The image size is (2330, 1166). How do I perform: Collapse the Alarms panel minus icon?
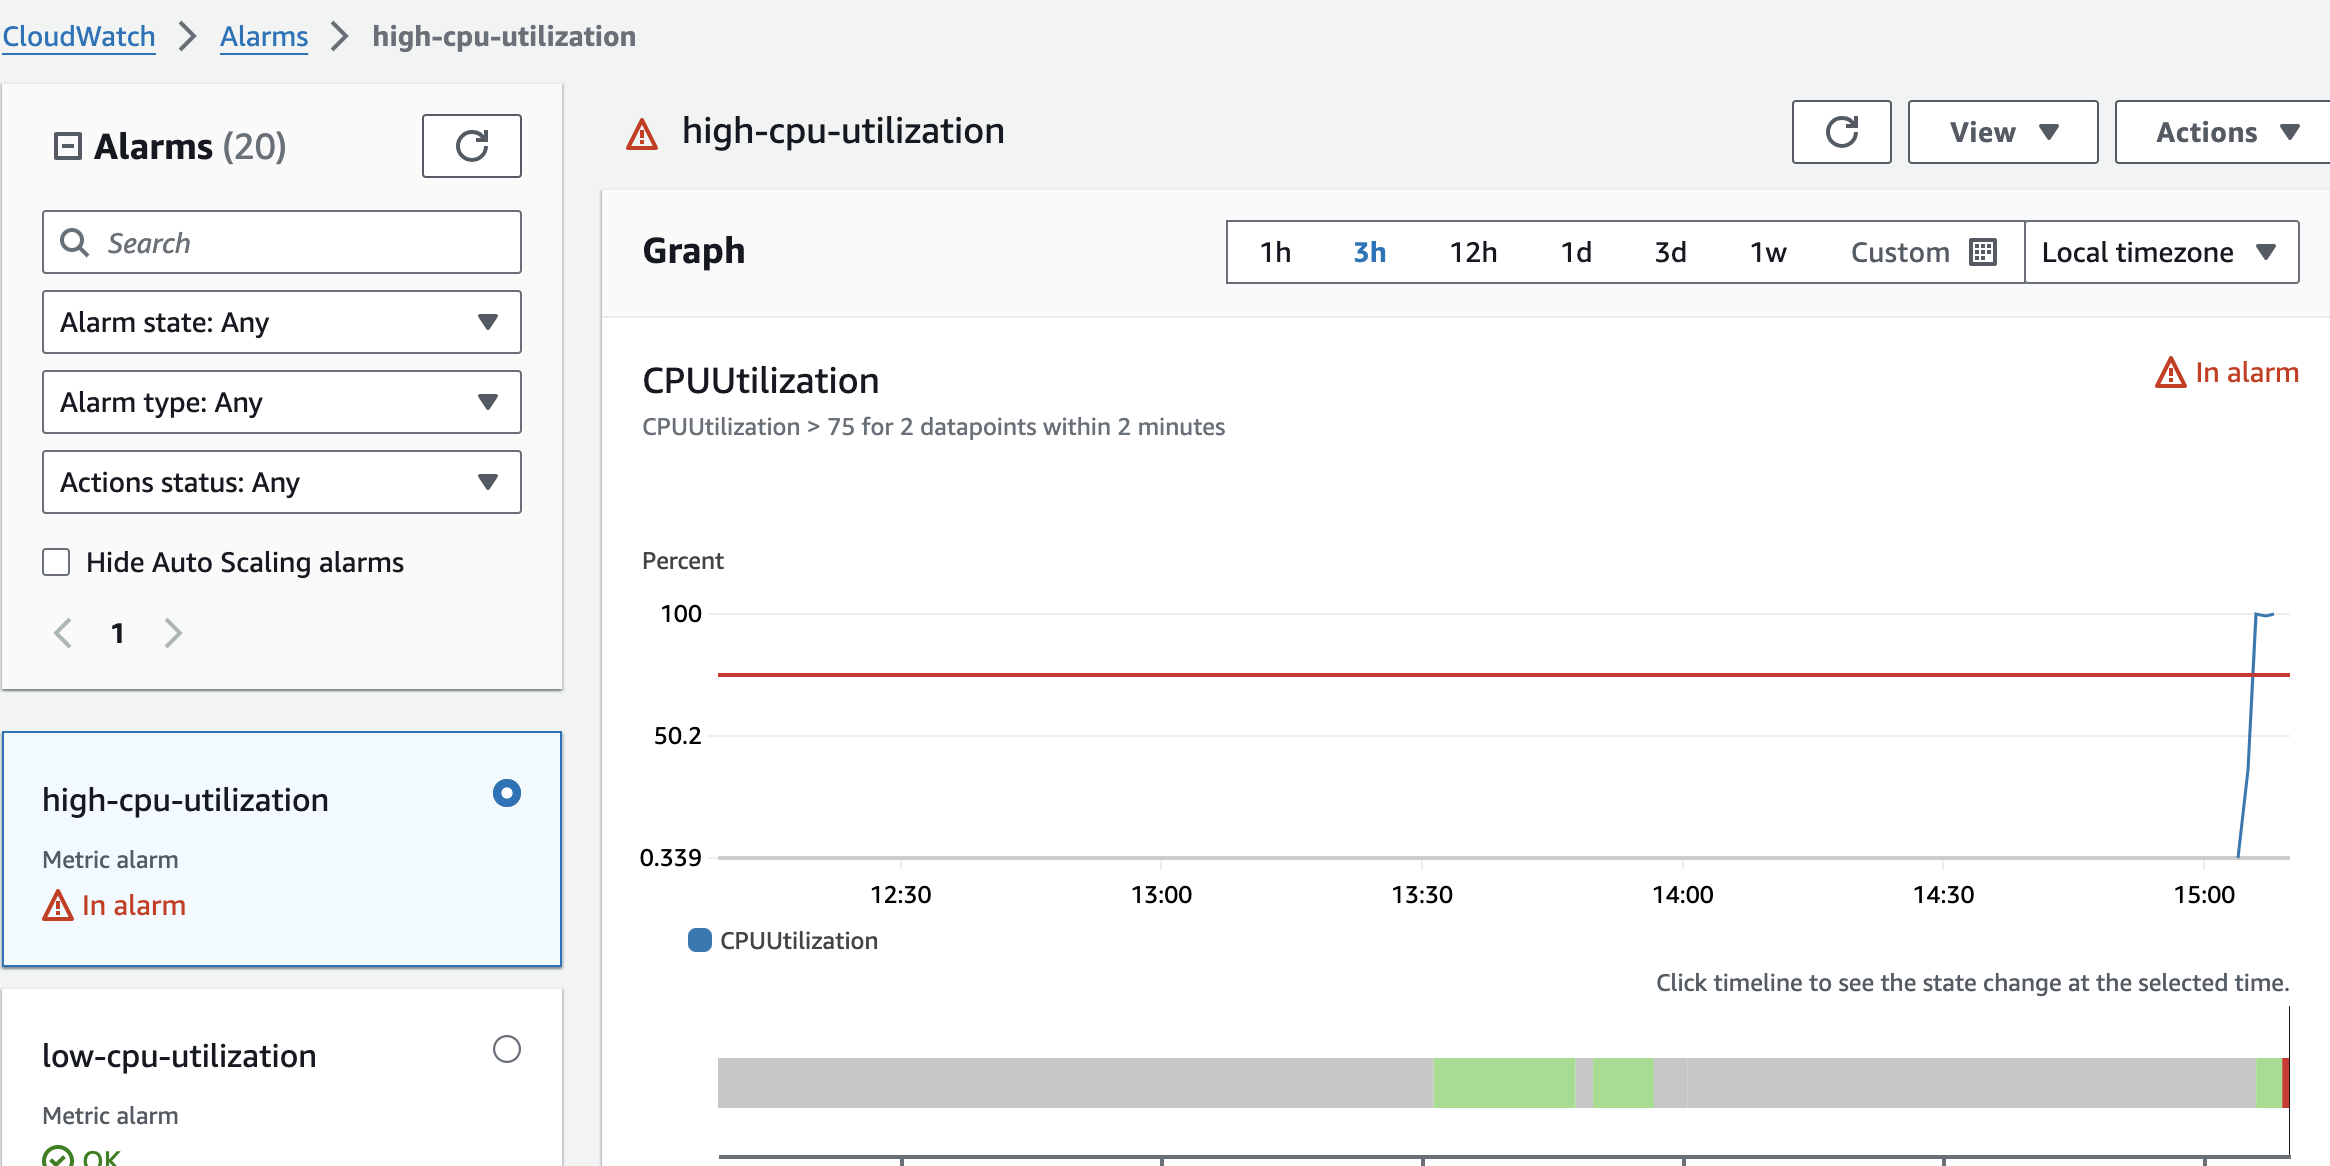pos(67,146)
